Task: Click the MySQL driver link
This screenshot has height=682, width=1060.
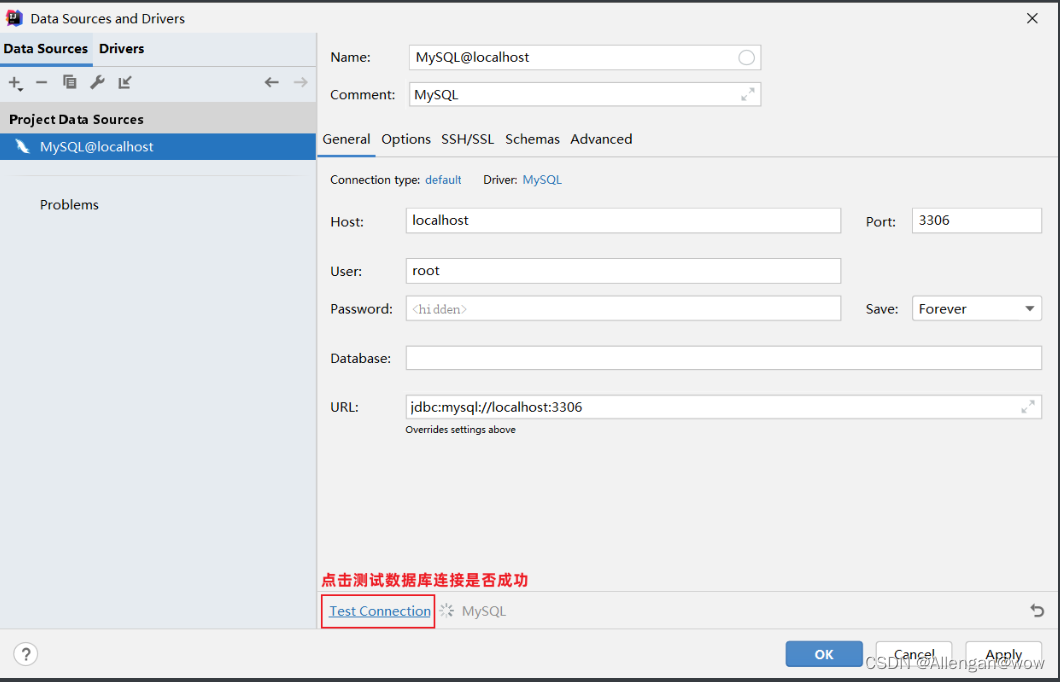Action: [542, 180]
